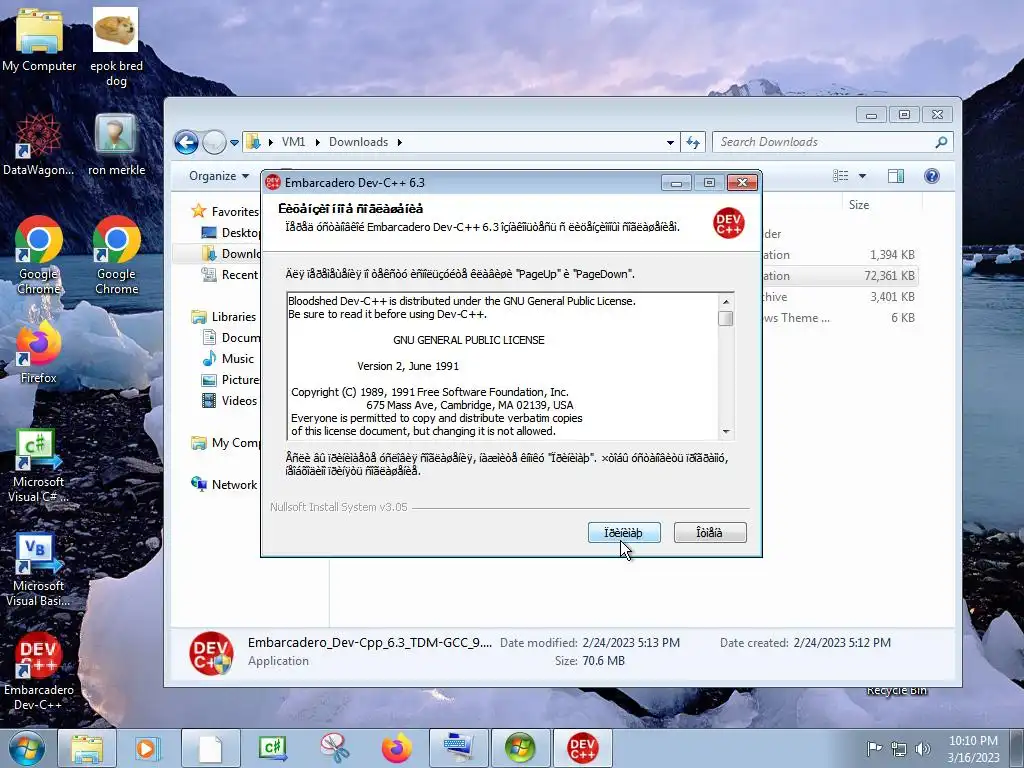Select the file row sized 72,361 KB
1024x768 pixels.
tap(840, 276)
